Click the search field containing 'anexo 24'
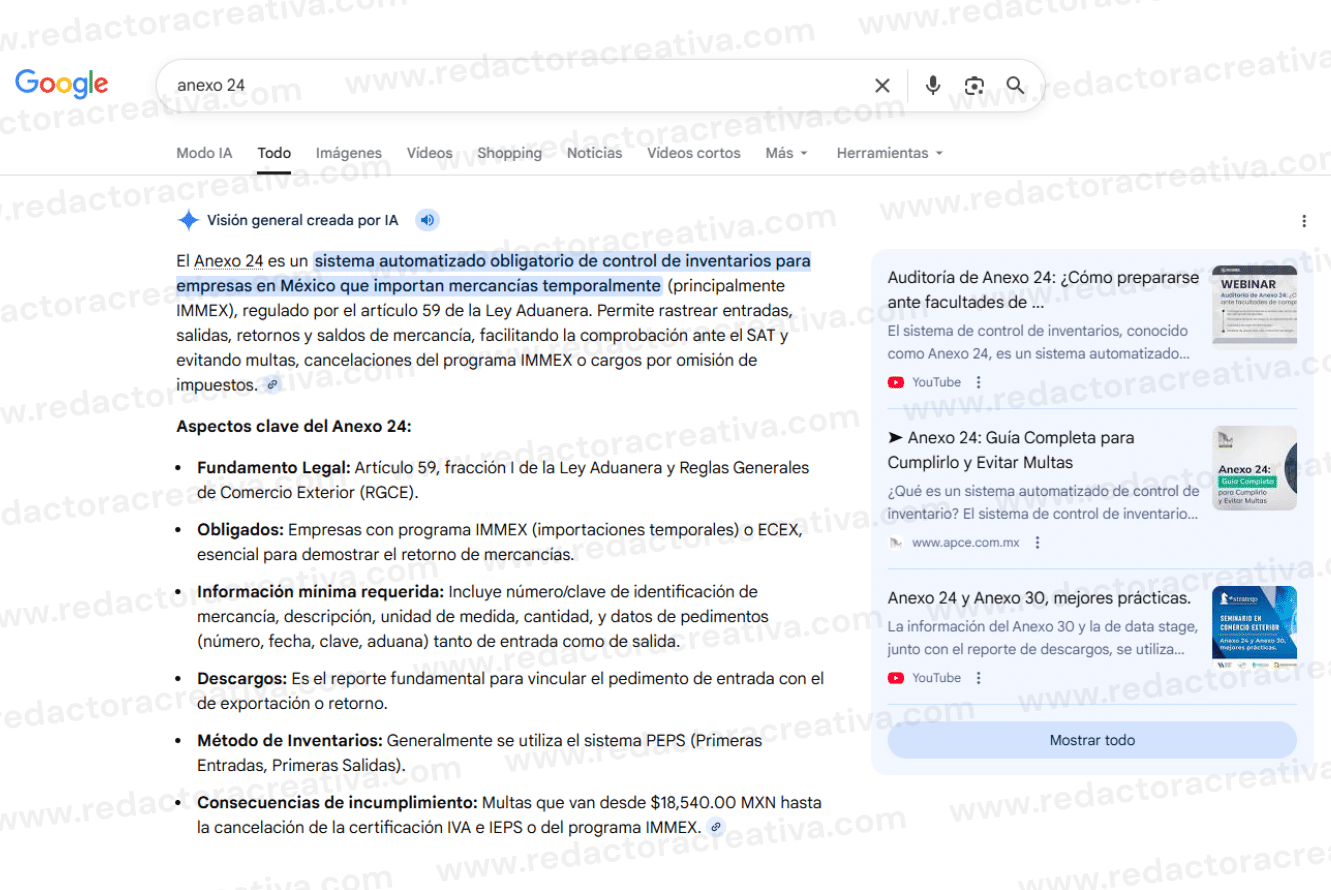Image resolution: width=1331 pixels, height=890 pixels. tap(520, 86)
